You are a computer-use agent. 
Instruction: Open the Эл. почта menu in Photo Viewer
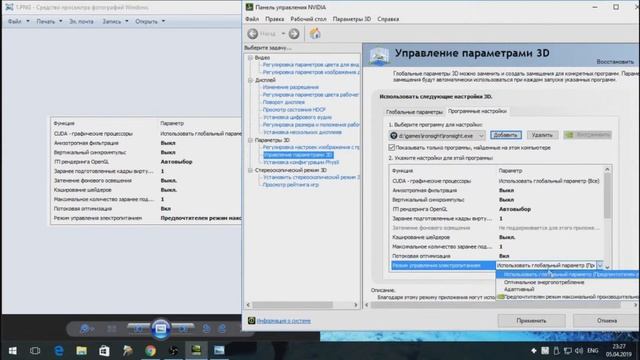point(81,21)
